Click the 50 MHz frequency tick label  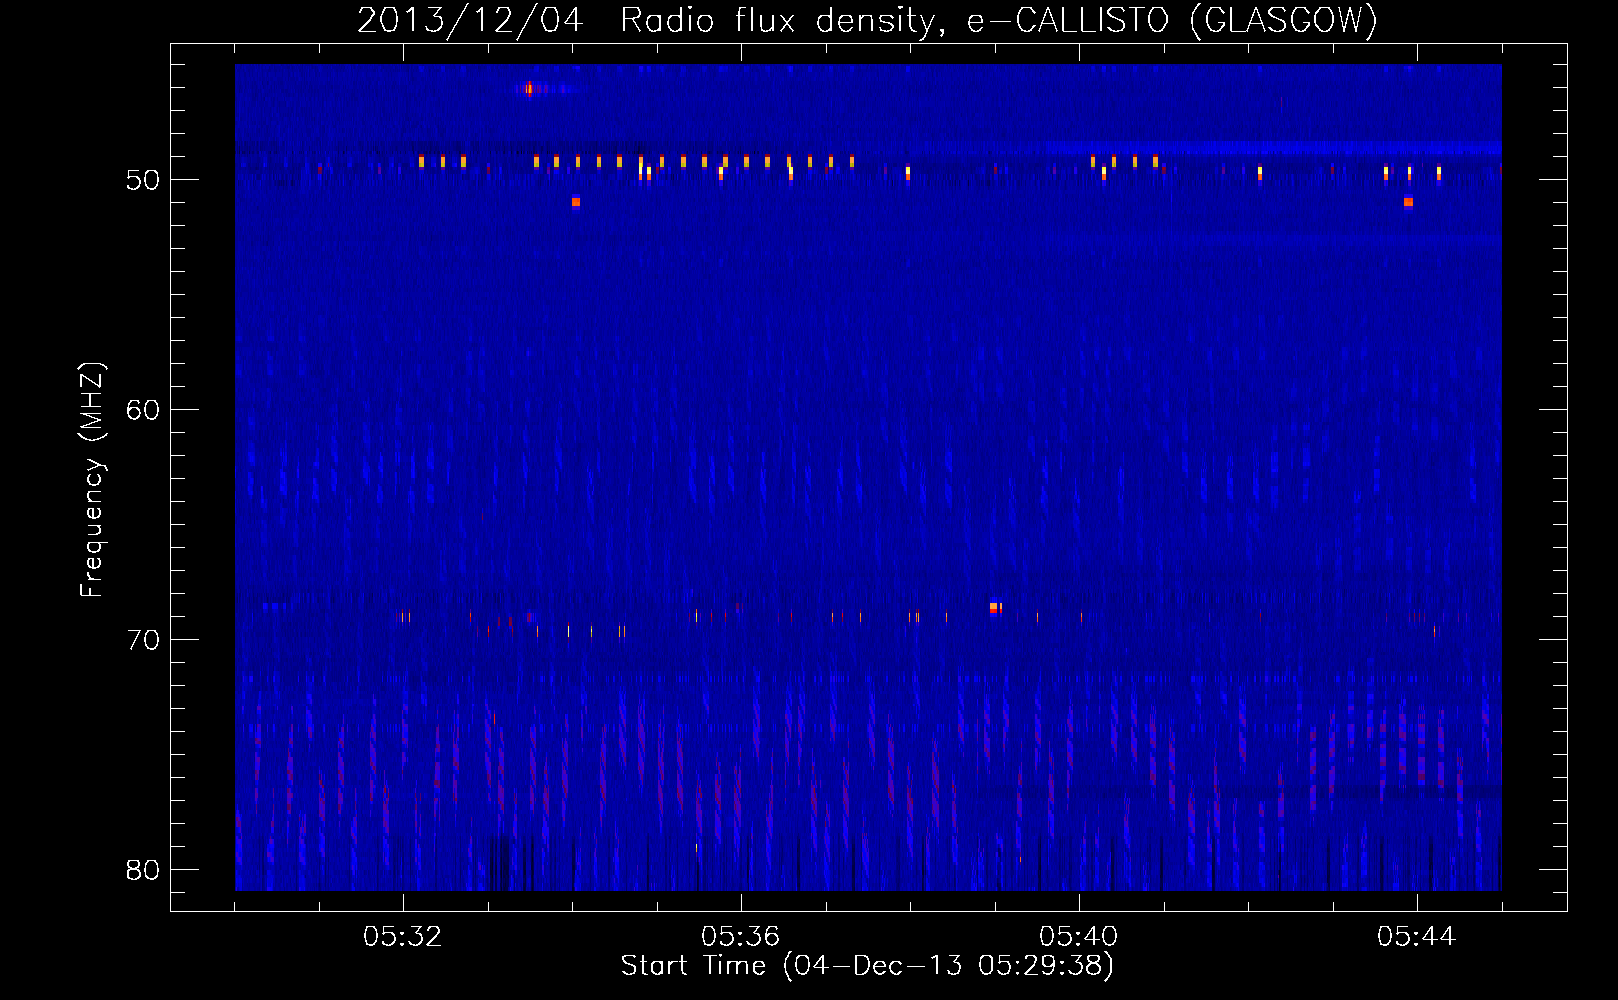[x=143, y=180]
